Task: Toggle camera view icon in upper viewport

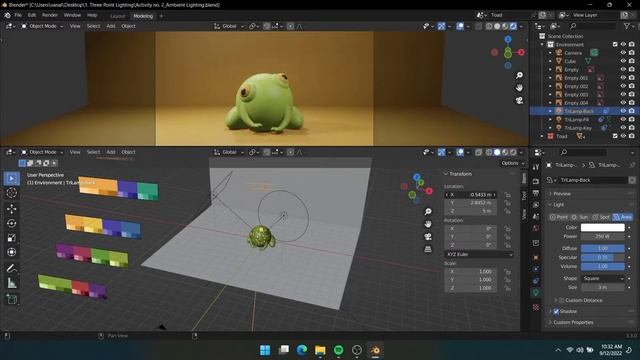Action: point(519,100)
